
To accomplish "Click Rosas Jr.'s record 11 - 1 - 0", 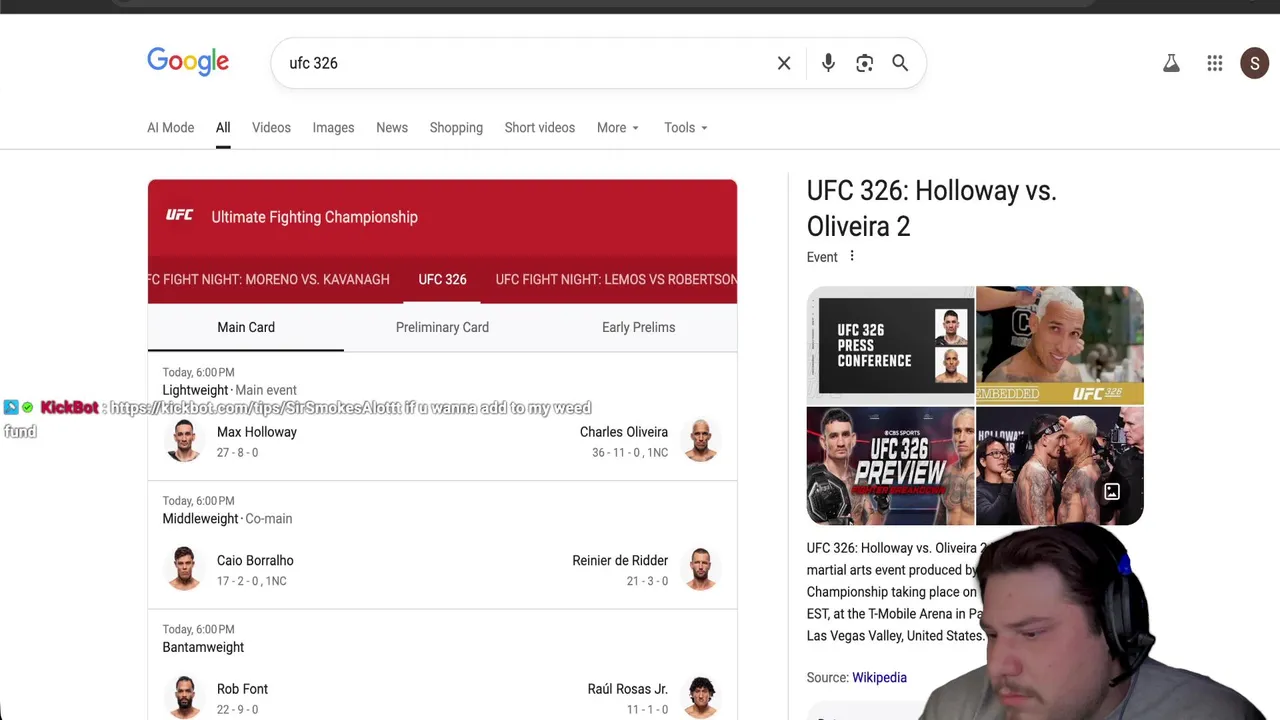I will 647,709.
